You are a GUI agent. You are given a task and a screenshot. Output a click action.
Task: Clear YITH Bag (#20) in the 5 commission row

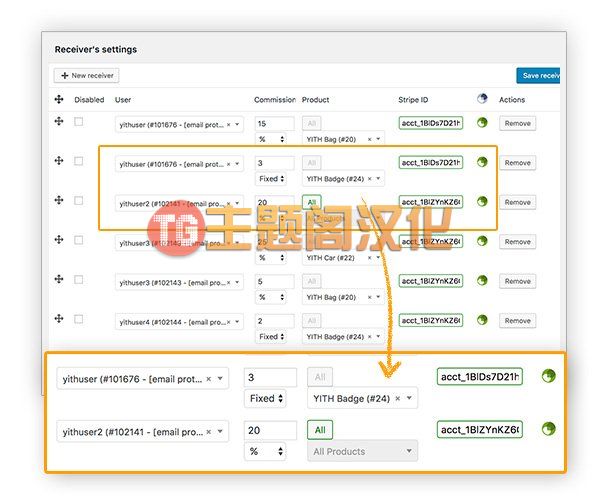click(x=369, y=298)
